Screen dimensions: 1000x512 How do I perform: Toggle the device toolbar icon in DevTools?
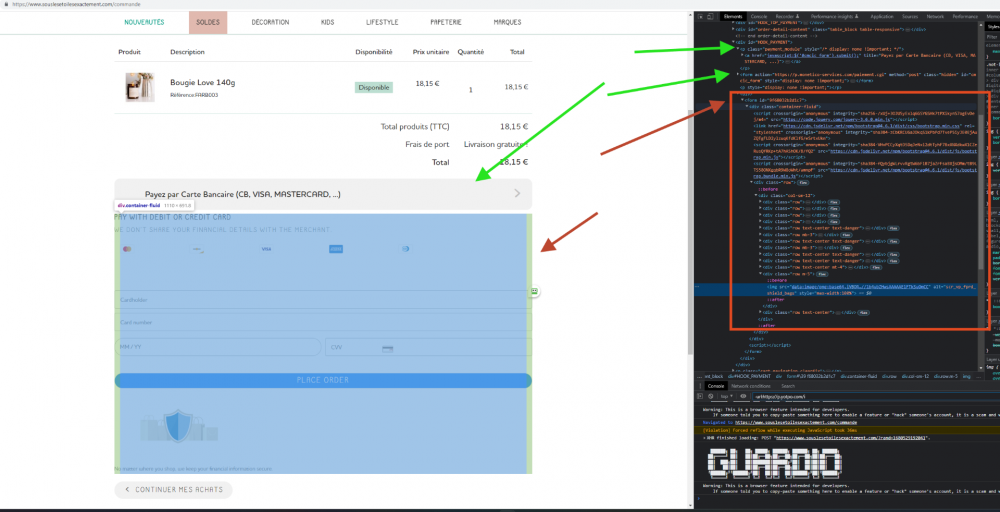pos(710,16)
